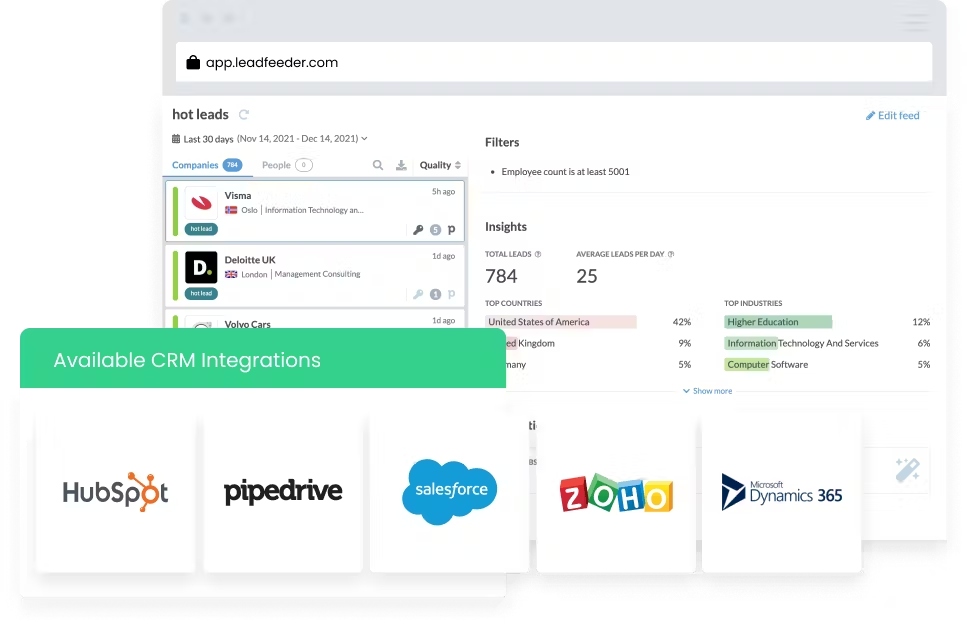
Task: Click the info icon next to Average Leads Per Day
Action: click(x=671, y=254)
